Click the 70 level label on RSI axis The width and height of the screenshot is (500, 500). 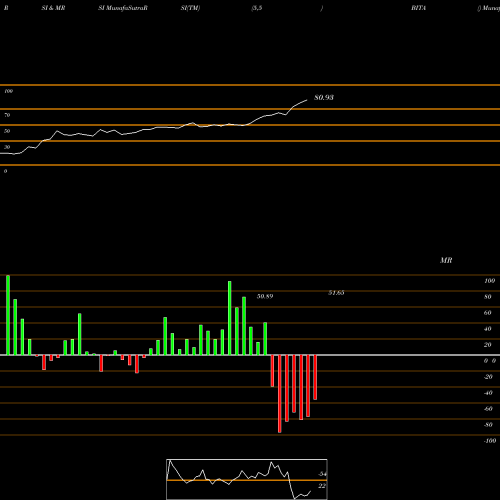(x=7, y=115)
